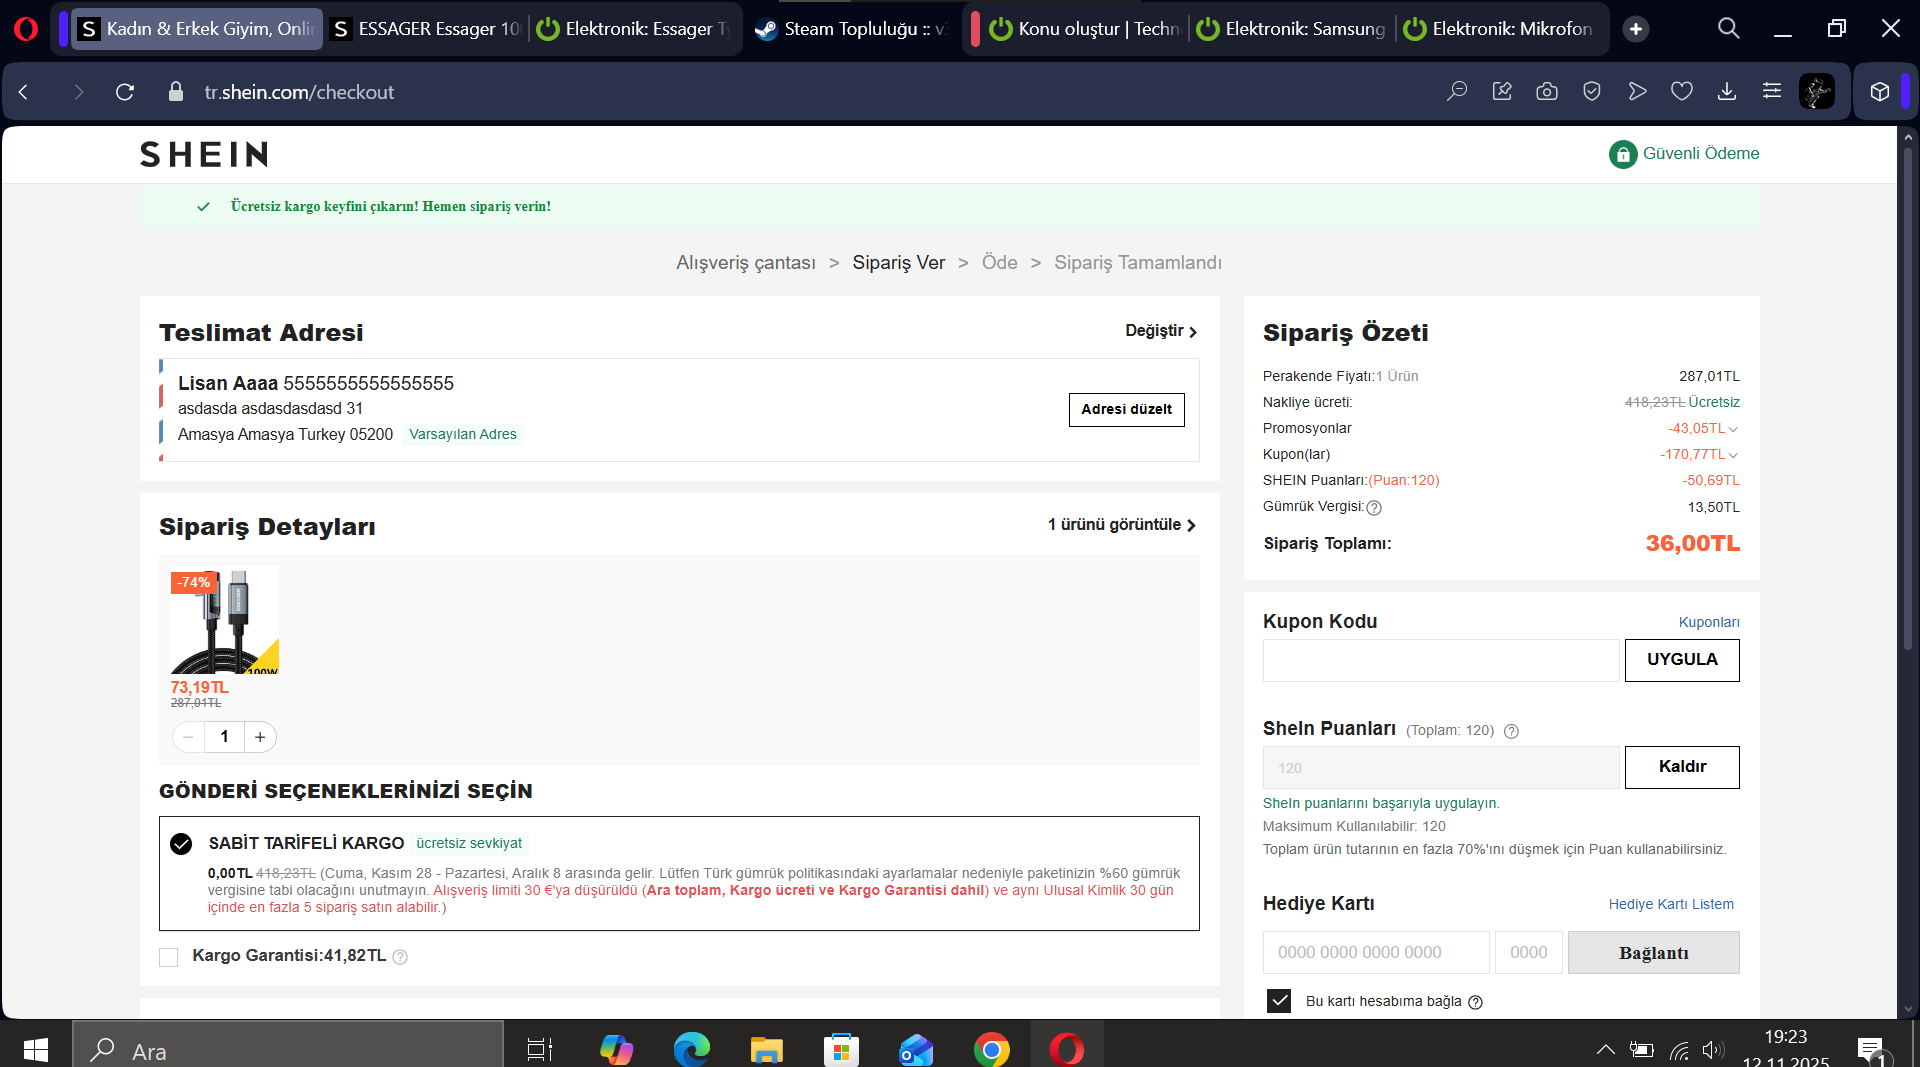Open Değiştir to change delivery address
This screenshot has width=1920, height=1067.
point(1161,331)
